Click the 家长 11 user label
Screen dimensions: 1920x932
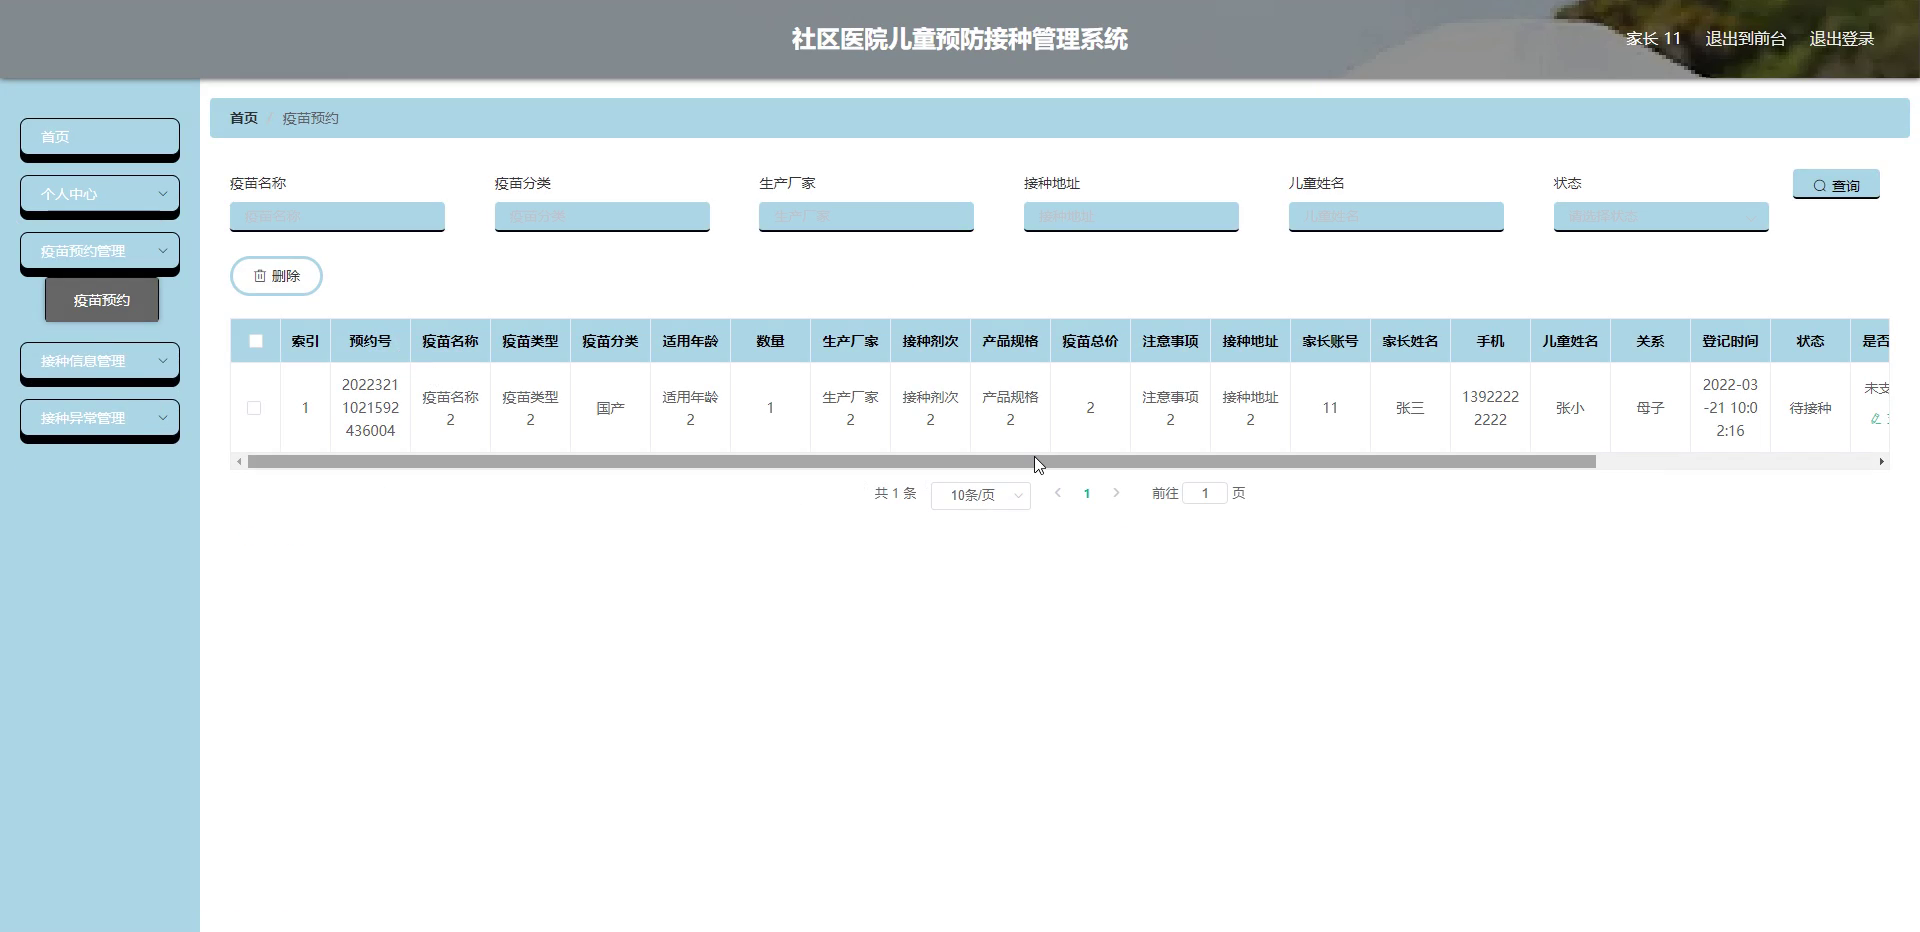pos(1653,39)
